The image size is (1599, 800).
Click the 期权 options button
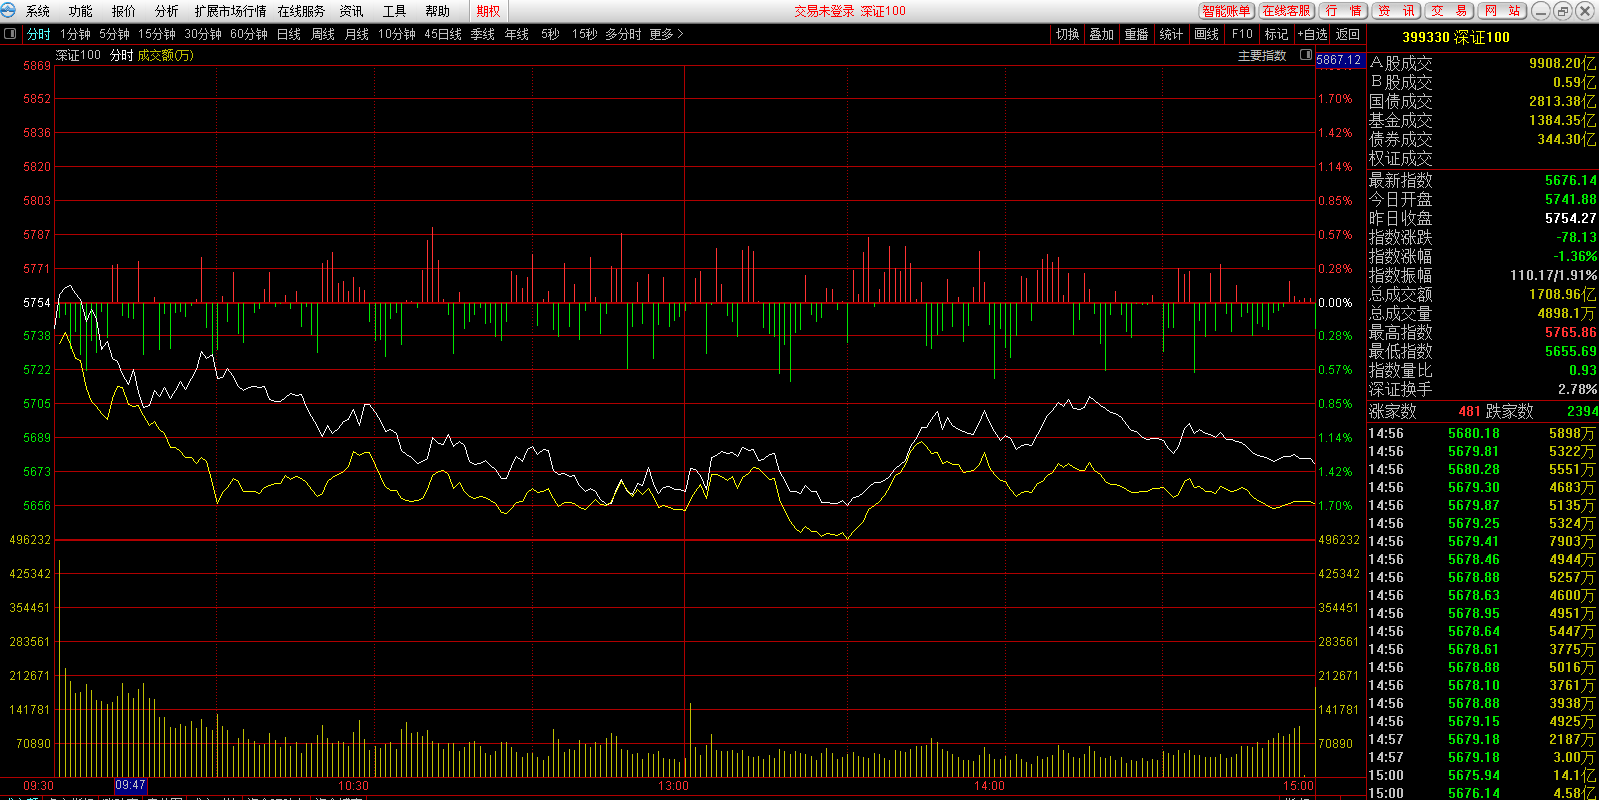[x=488, y=11]
